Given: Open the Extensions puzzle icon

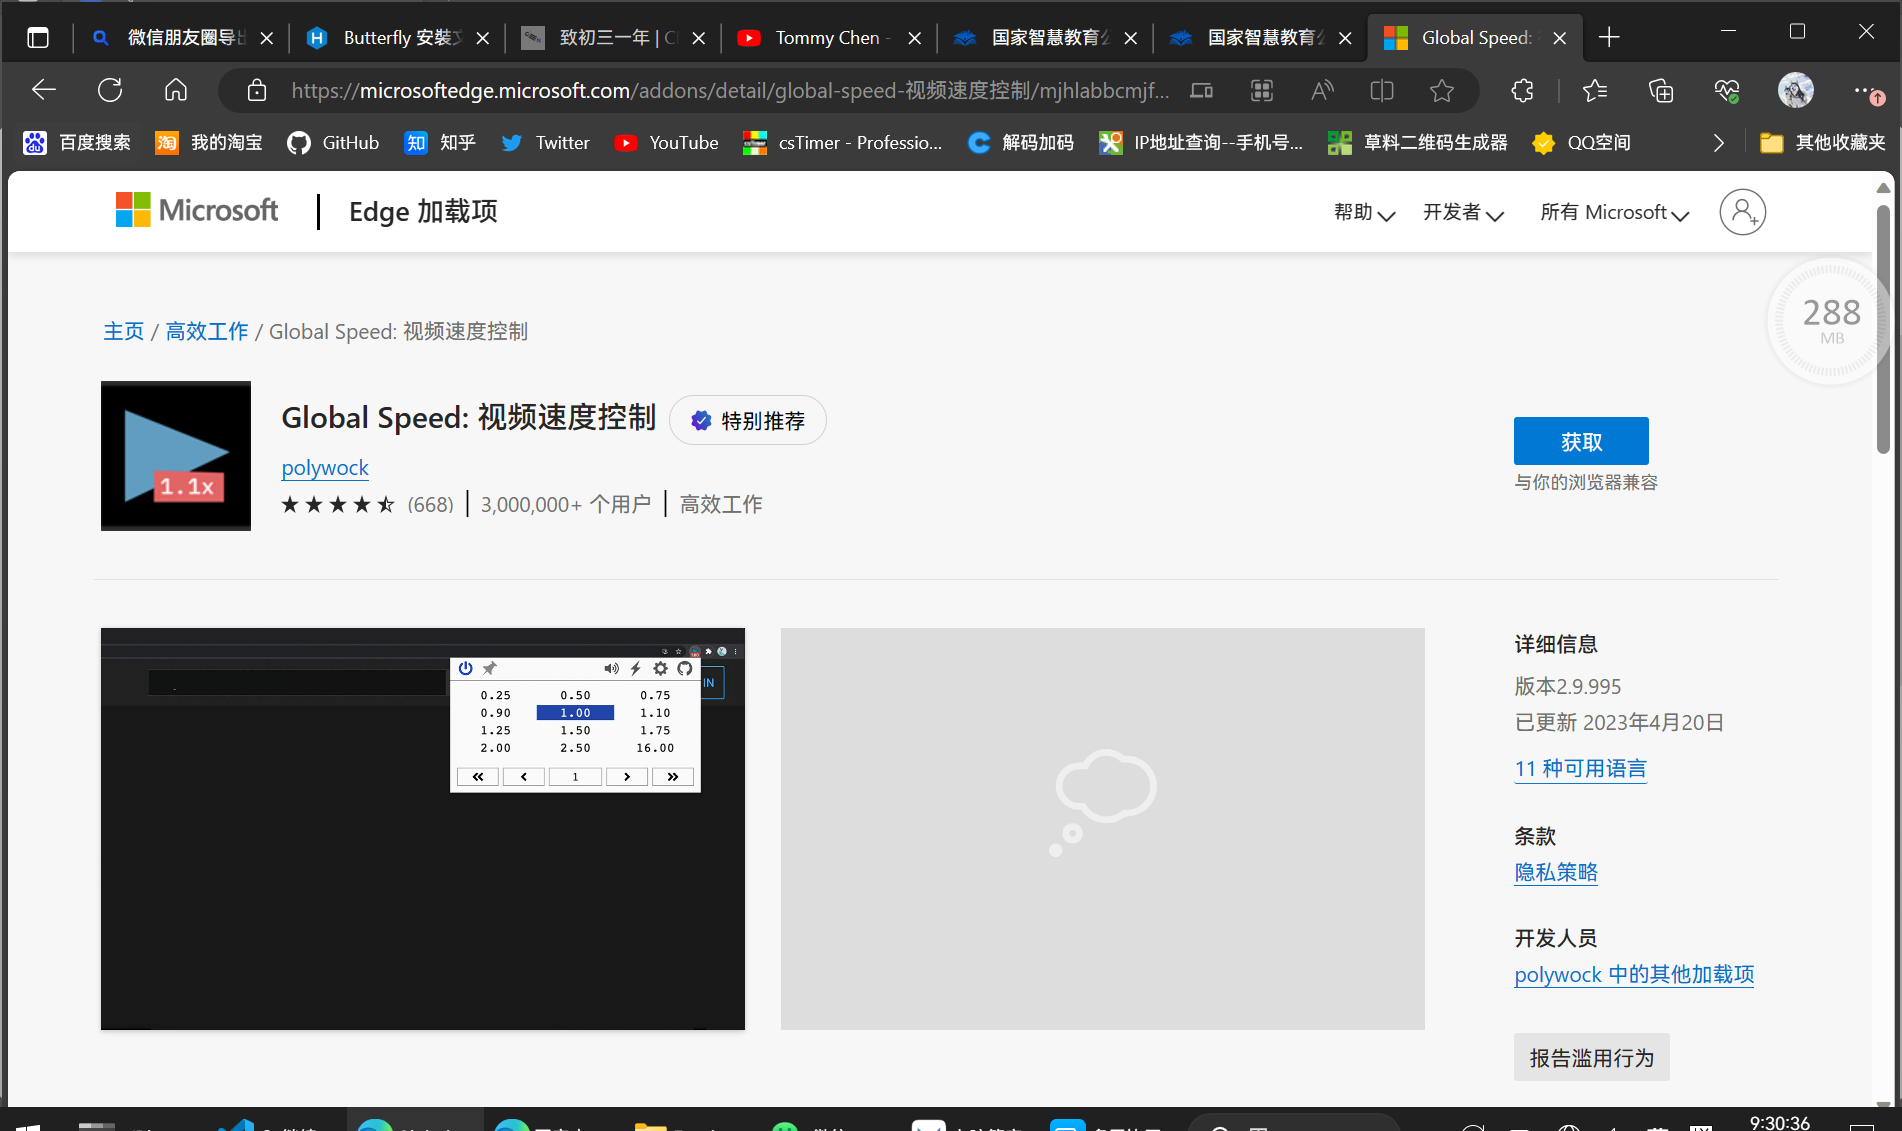Looking at the screenshot, I should [1522, 91].
